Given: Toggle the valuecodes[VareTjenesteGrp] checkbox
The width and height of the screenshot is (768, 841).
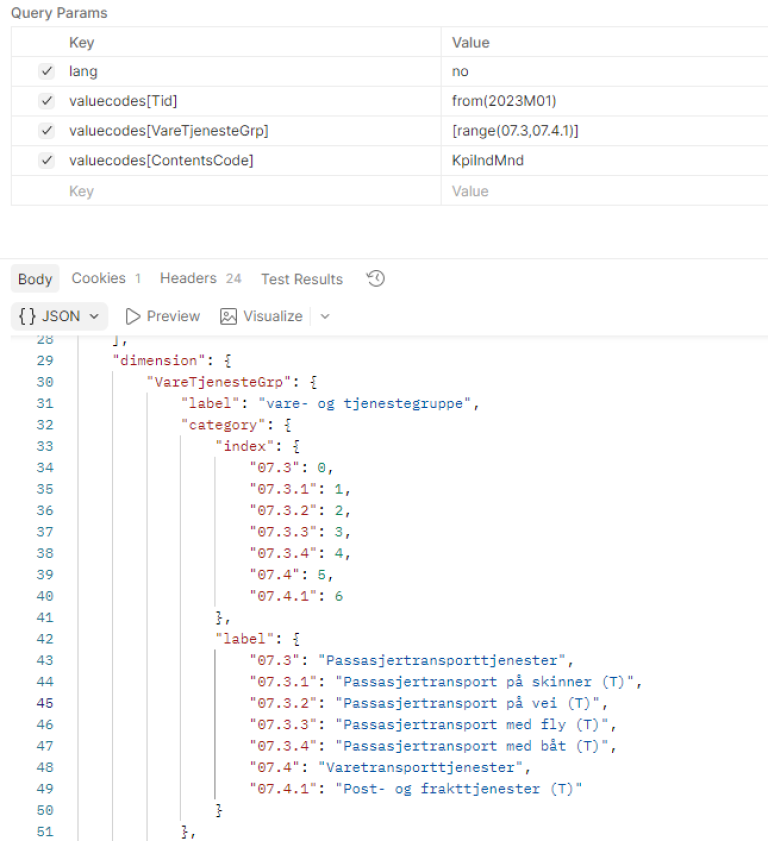Looking at the screenshot, I should point(46,131).
